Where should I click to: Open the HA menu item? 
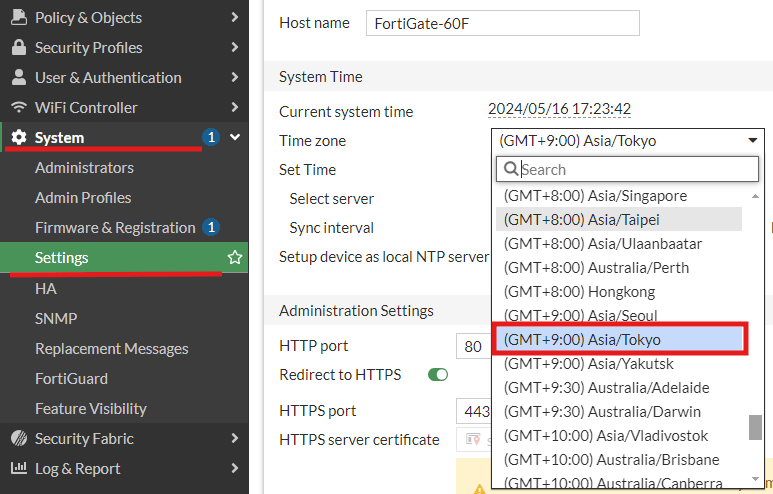click(x=45, y=288)
